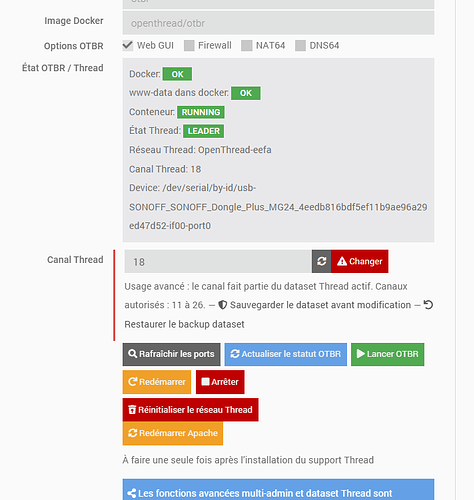
Task: Enable the Firewall checkbox
Action: tap(189, 46)
